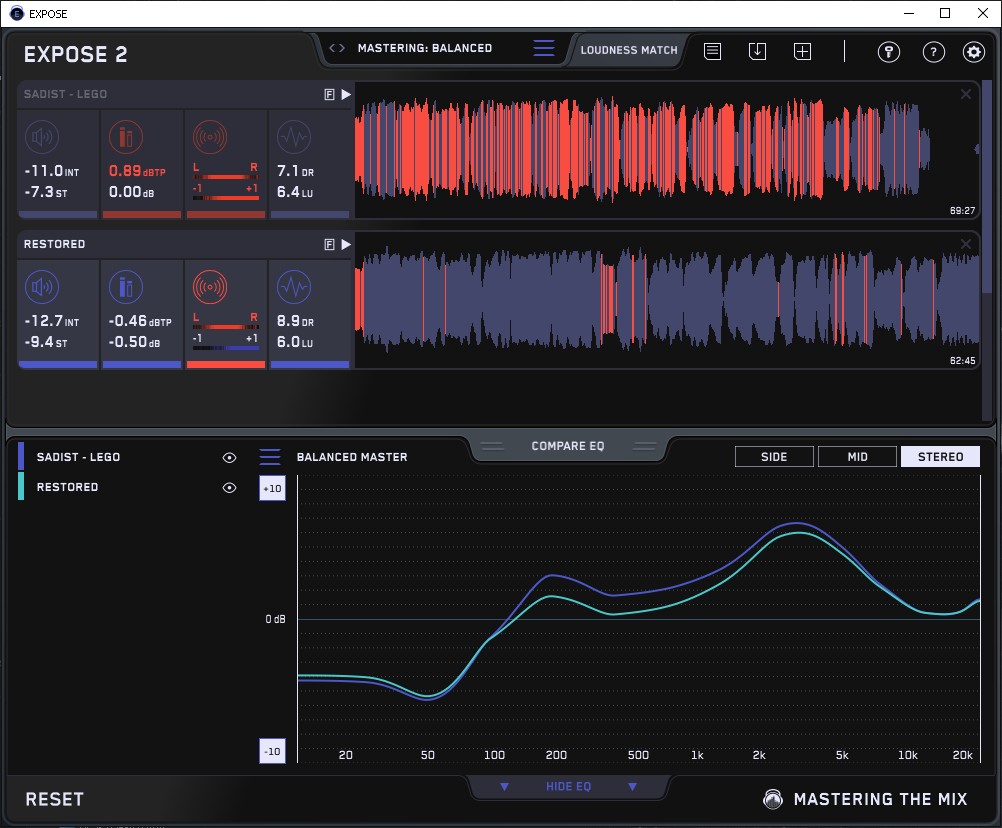
Task: Switch EQ view to MID
Action: pos(856,457)
